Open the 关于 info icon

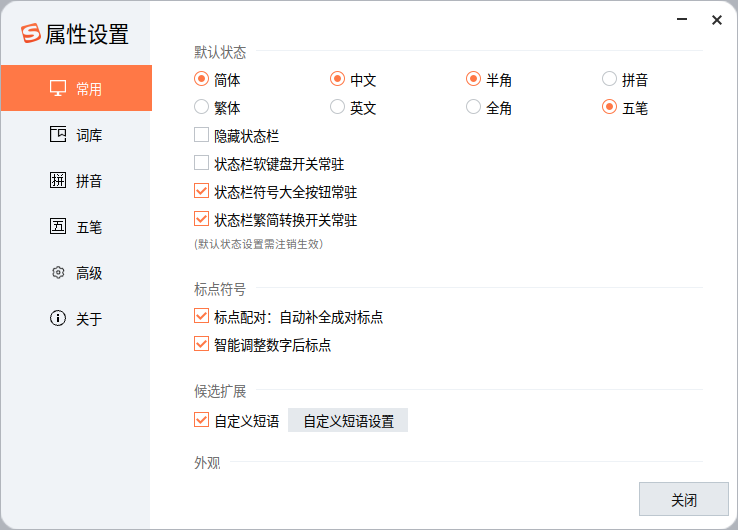pyautogui.click(x=58, y=318)
